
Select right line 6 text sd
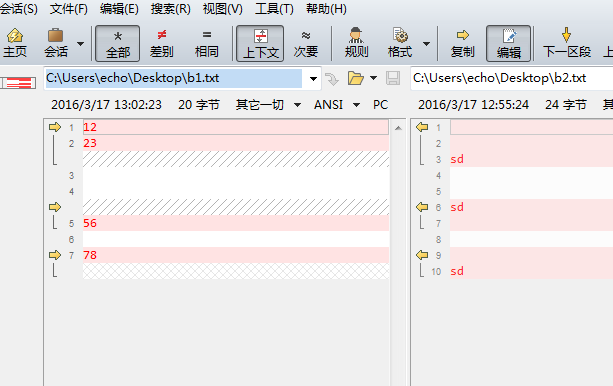(457, 207)
